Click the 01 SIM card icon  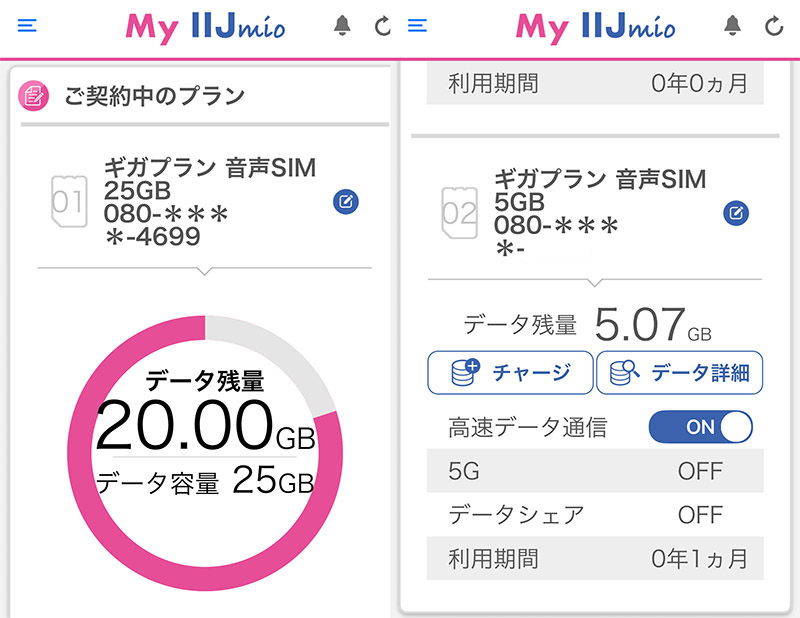[x=68, y=202]
